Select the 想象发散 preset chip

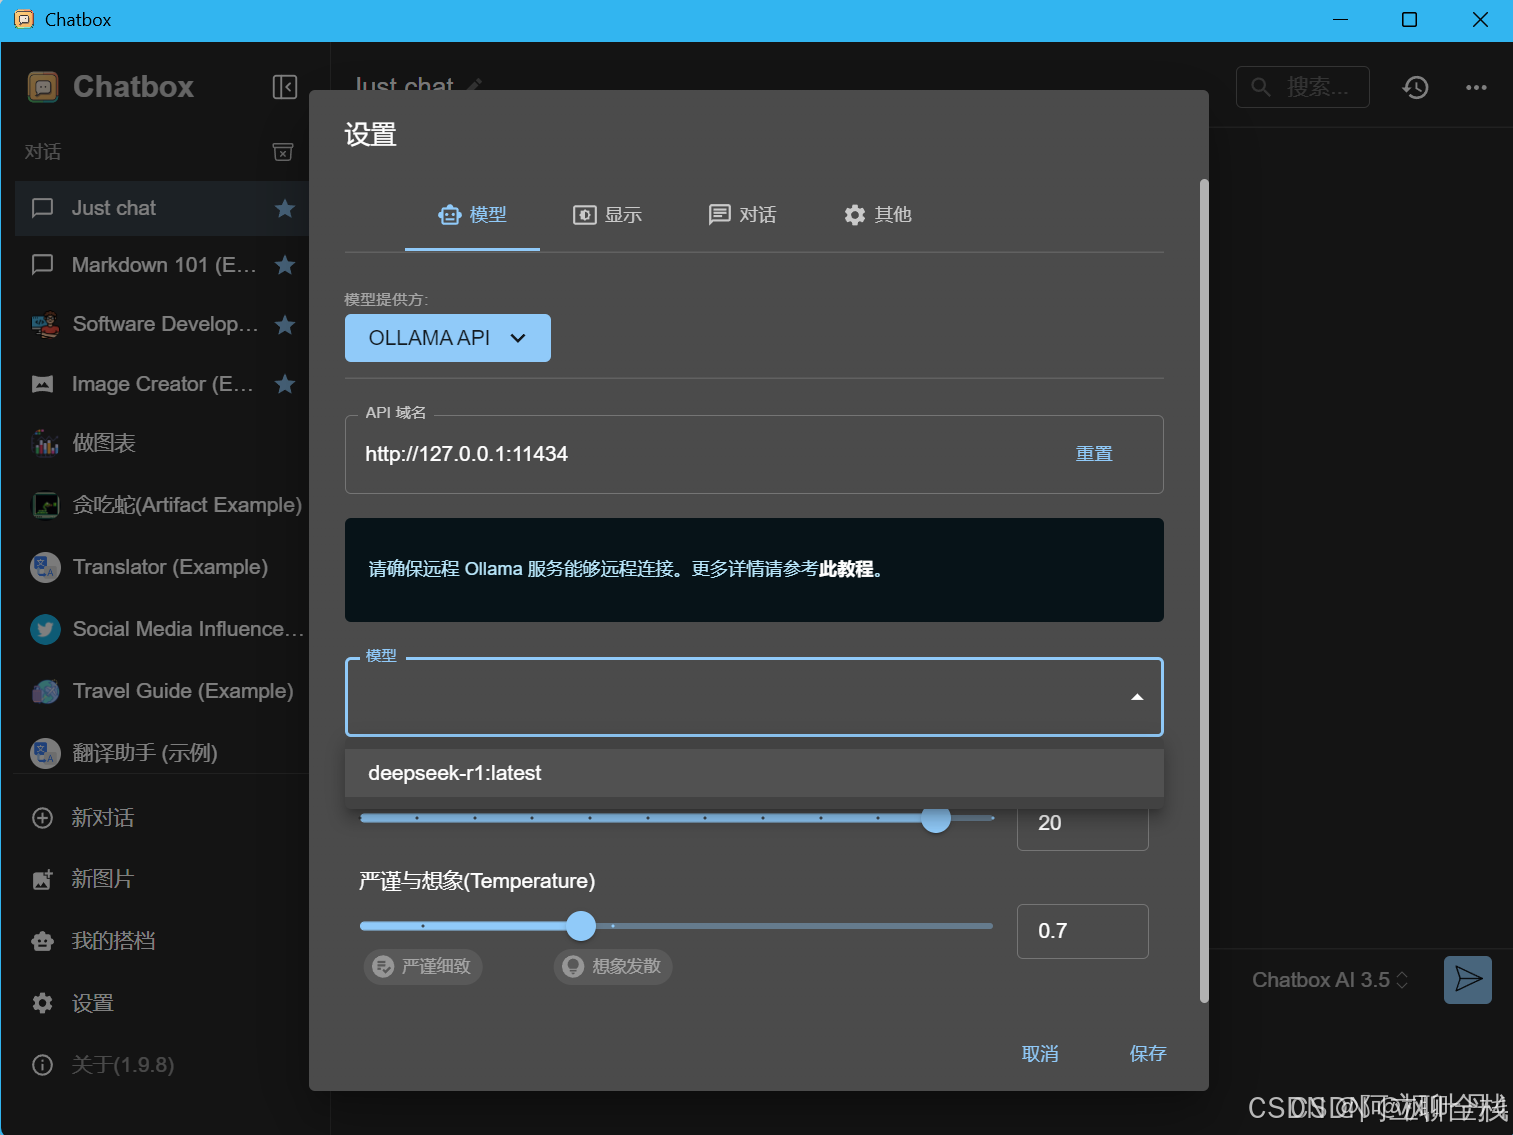tap(613, 966)
